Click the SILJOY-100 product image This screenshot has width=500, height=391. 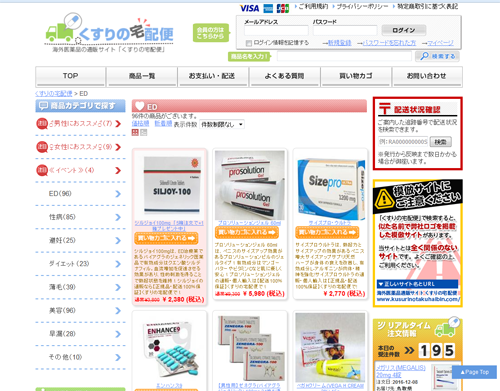[x=172, y=185]
